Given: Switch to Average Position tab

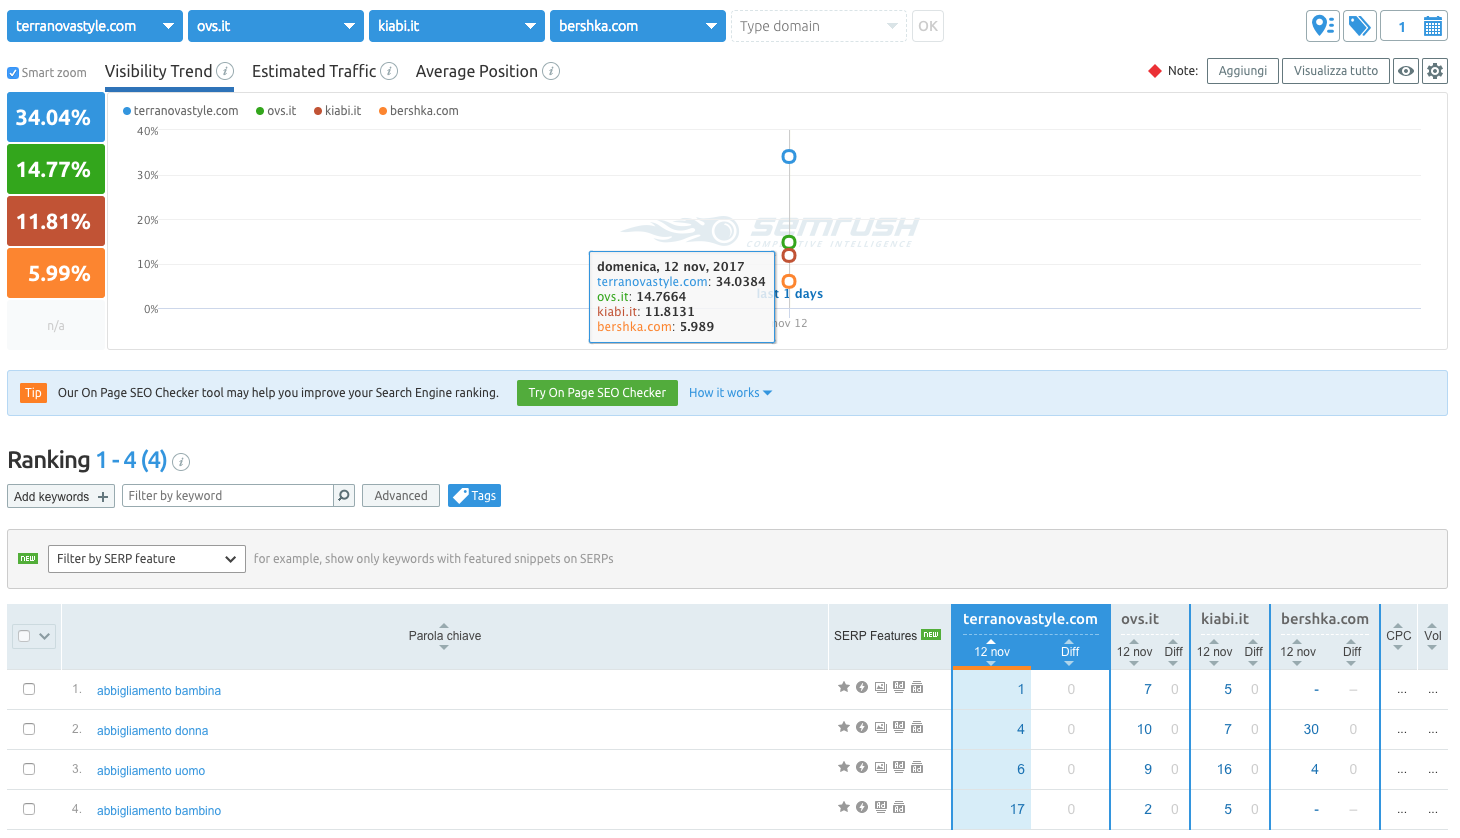Looking at the screenshot, I should coord(477,71).
